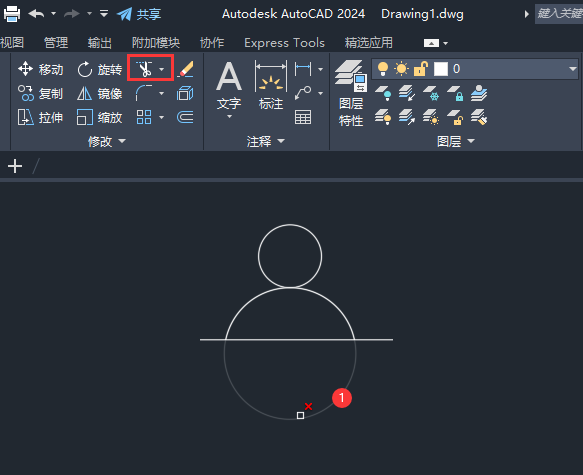Select the 移动 move tool
Image resolution: width=583 pixels, height=475 pixels.
[x=41, y=69]
